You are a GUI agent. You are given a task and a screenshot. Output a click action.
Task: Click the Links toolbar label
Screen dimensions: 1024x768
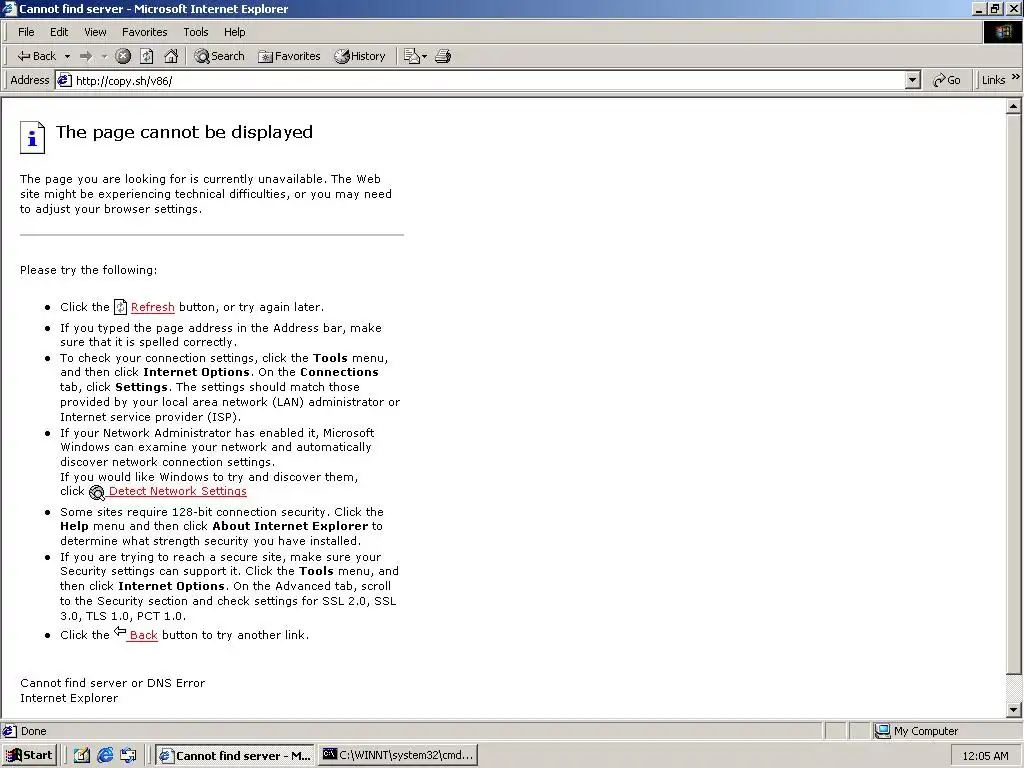click(x=993, y=80)
